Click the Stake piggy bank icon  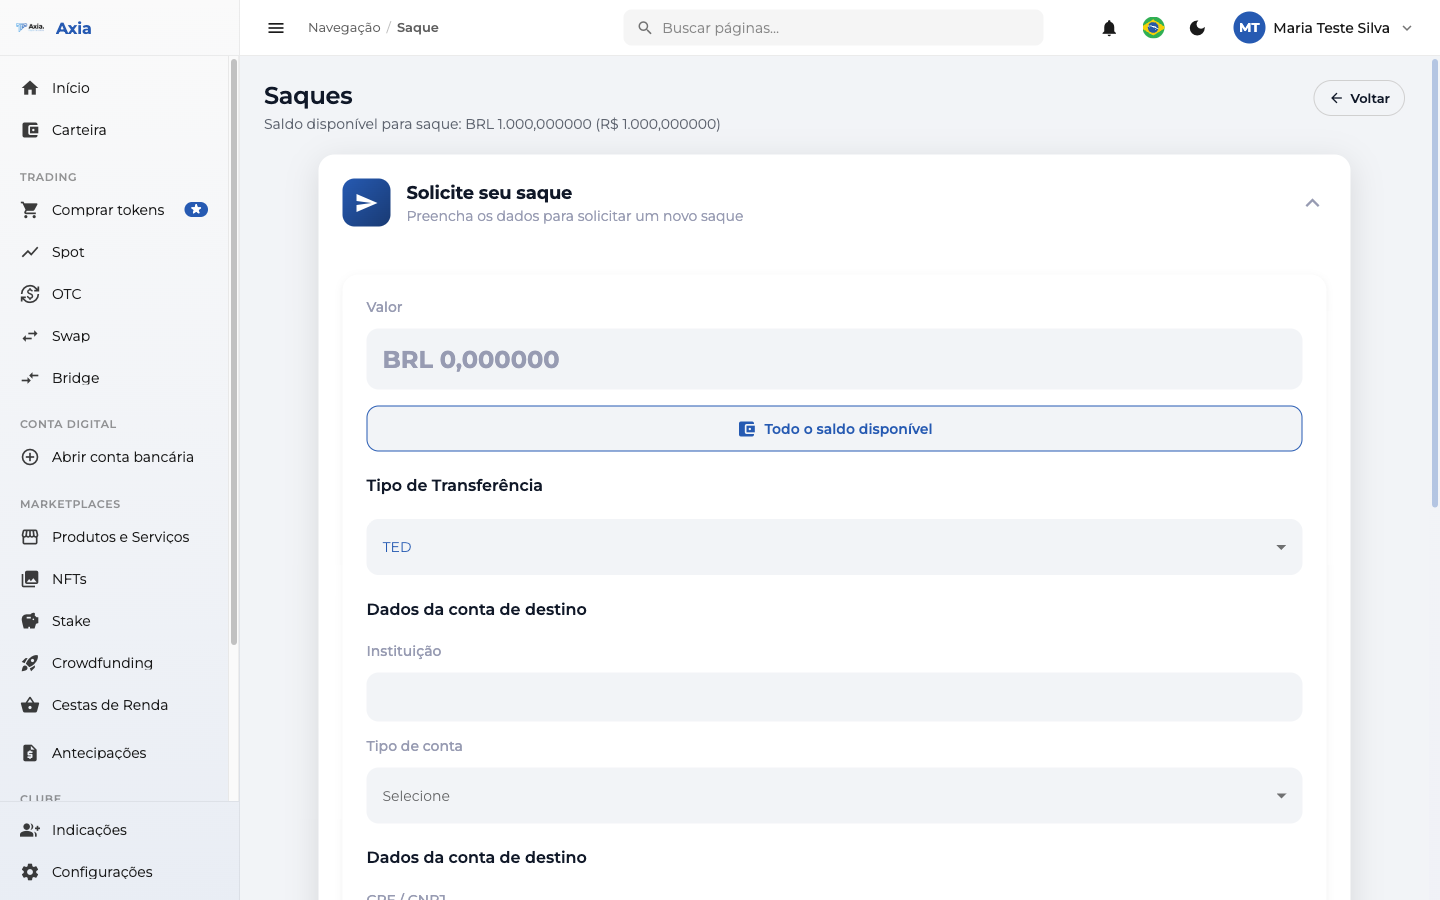coord(30,621)
